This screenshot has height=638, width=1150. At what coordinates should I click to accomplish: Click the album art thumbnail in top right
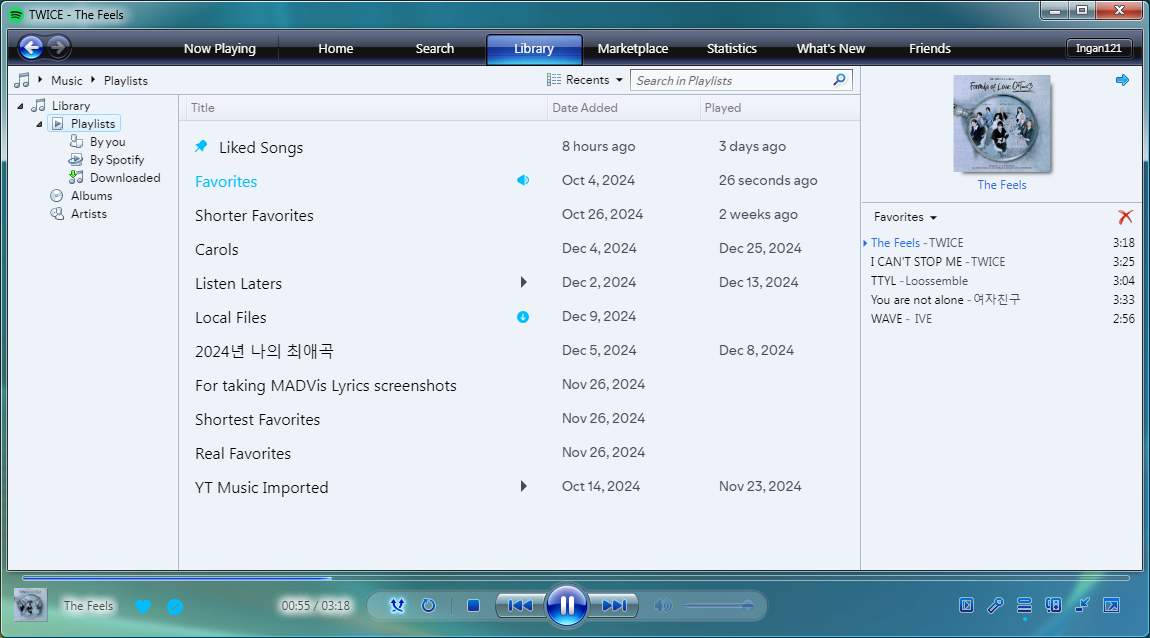pos(1001,123)
